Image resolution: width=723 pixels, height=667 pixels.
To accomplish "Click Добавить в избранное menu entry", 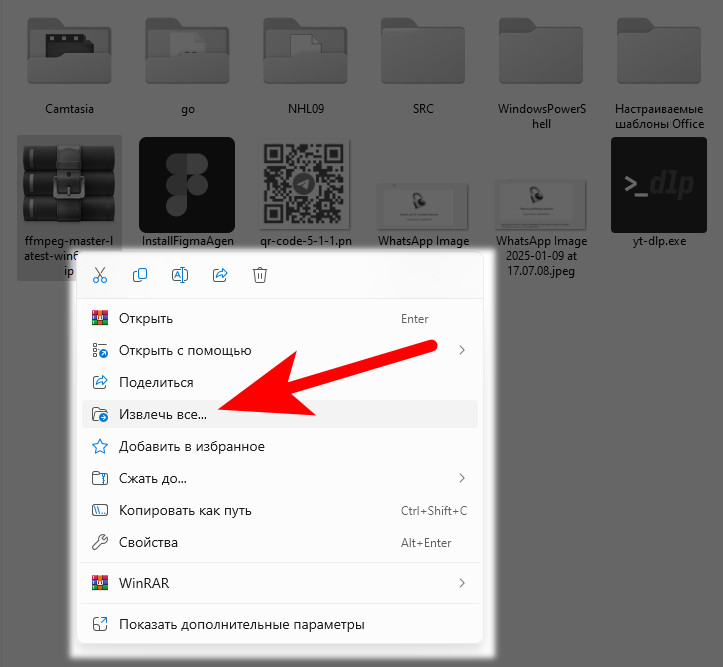I will coord(191,447).
